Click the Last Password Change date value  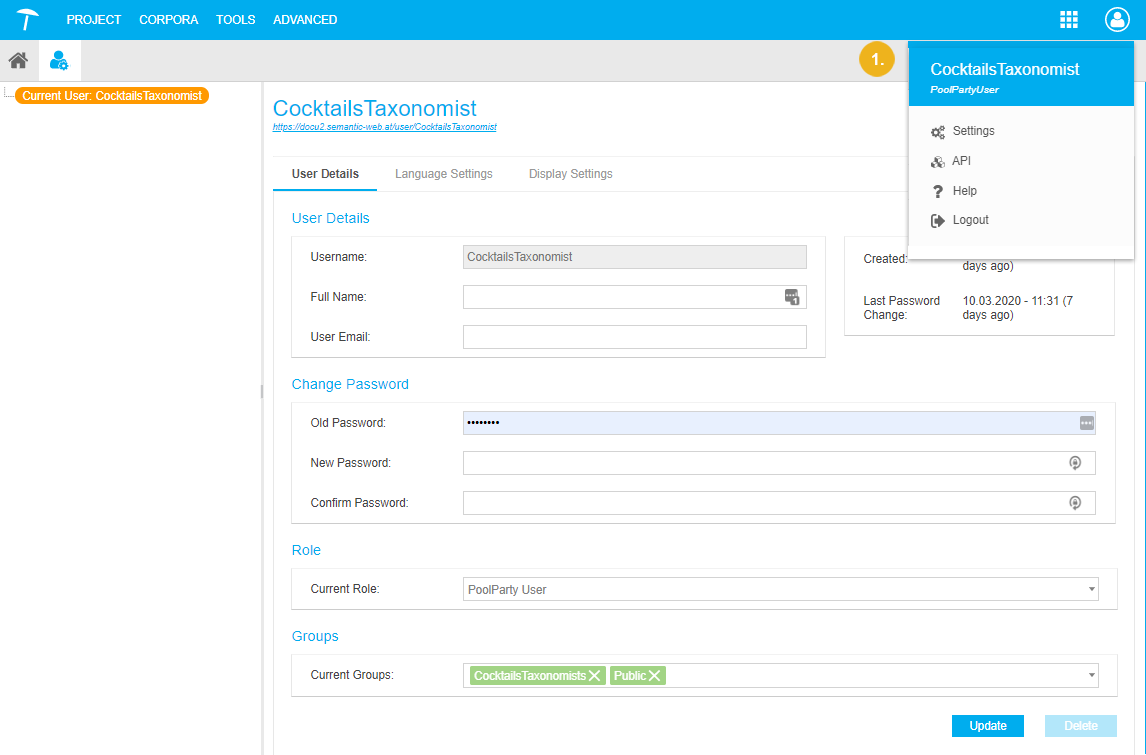pos(1017,308)
